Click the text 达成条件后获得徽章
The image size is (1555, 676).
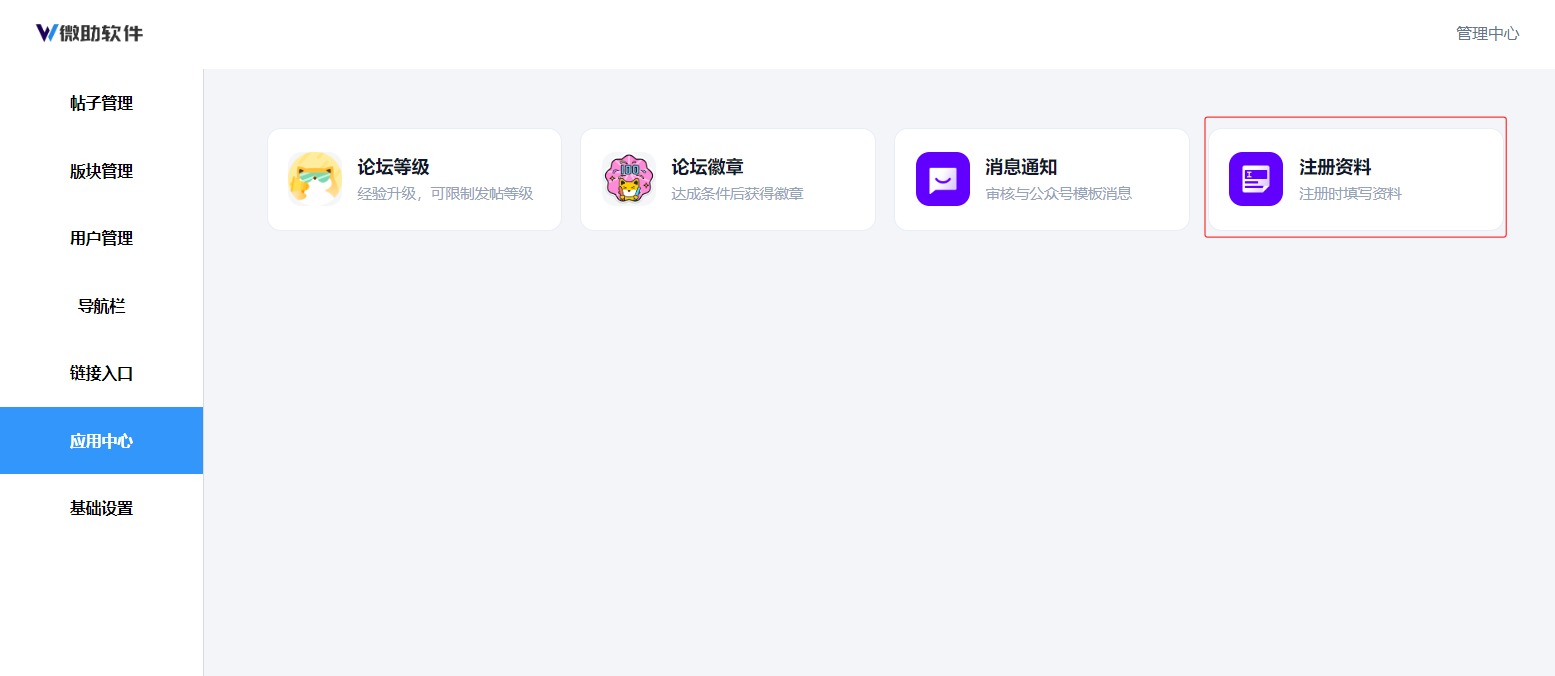click(737, 194)
